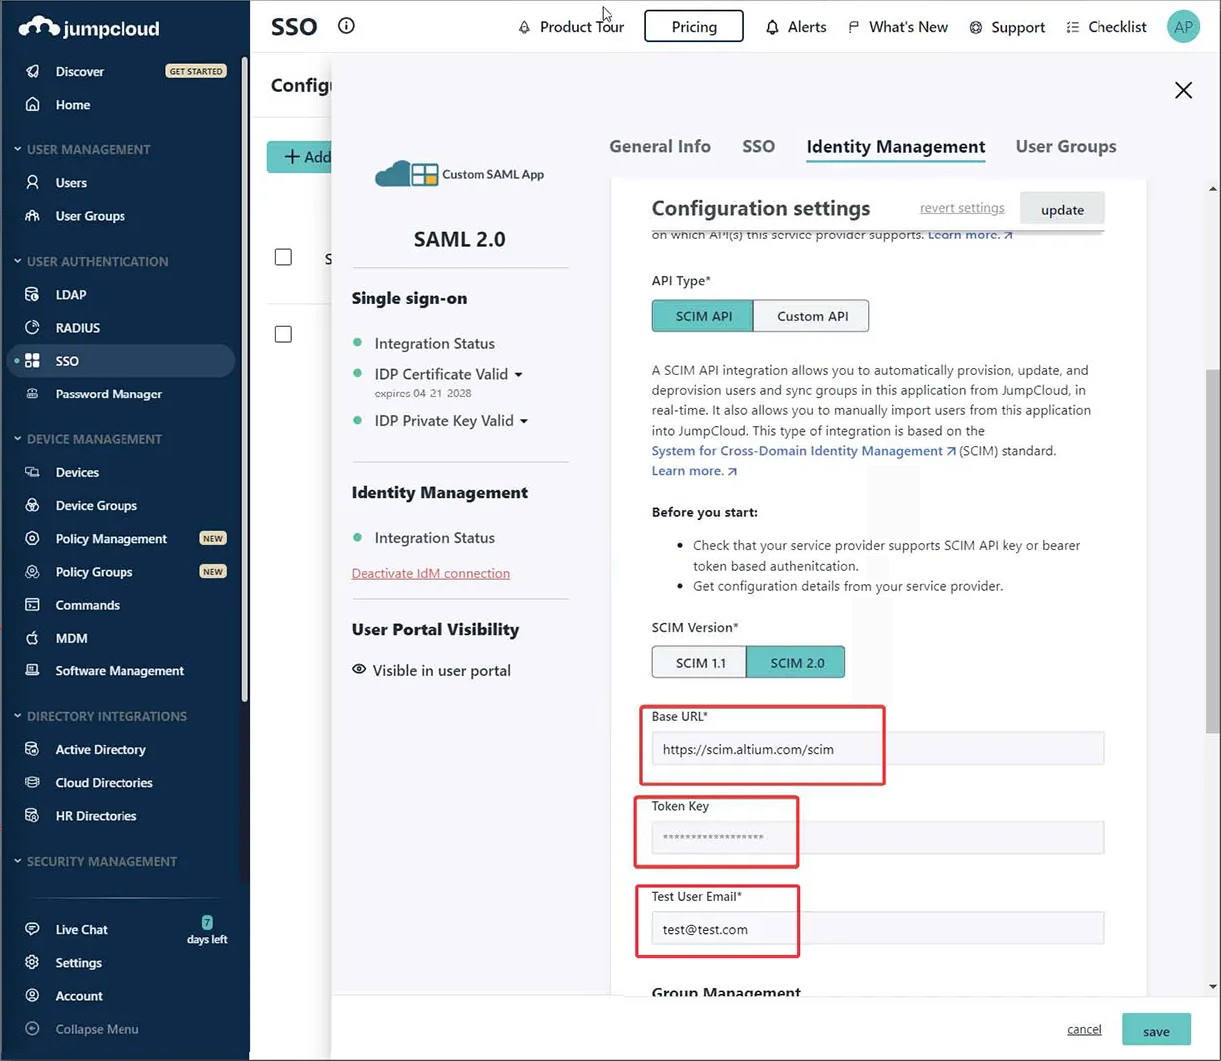Viewport: 1221px width, 1061px height.
Task: Select RADIUS icon in sidebar
Action: click(x=33, y=327)
